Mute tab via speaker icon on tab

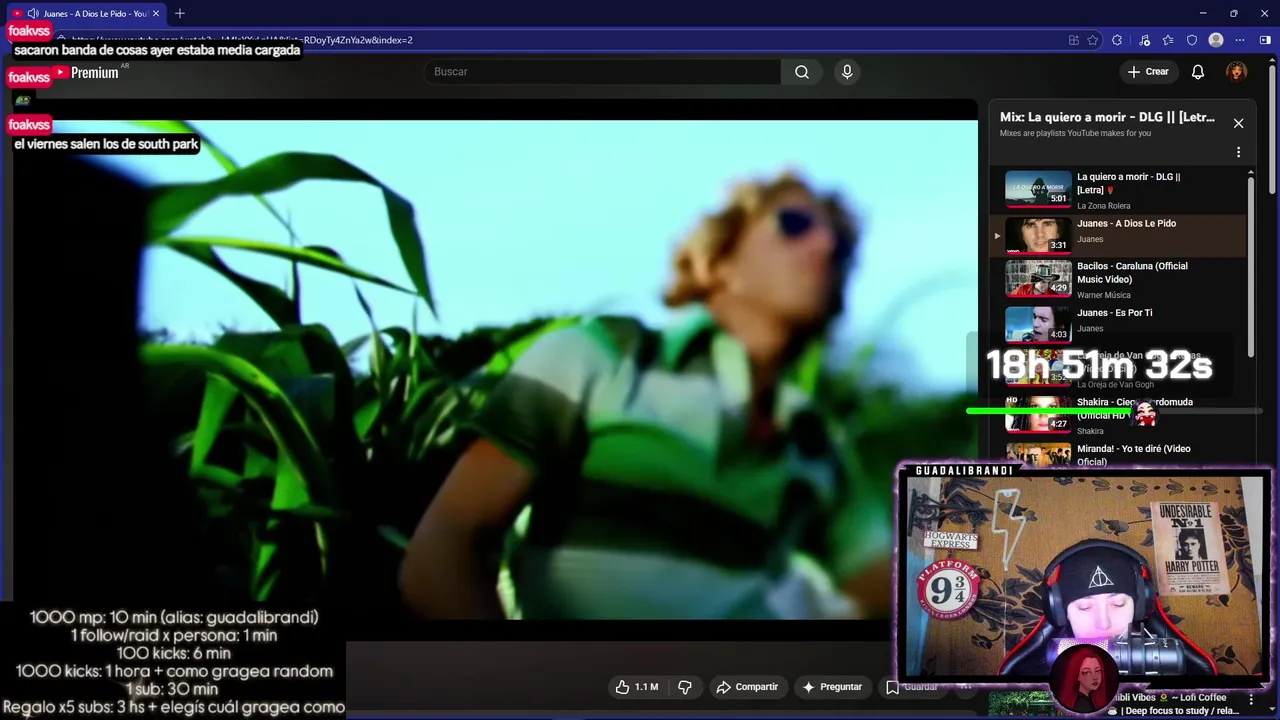coord(33,13)
